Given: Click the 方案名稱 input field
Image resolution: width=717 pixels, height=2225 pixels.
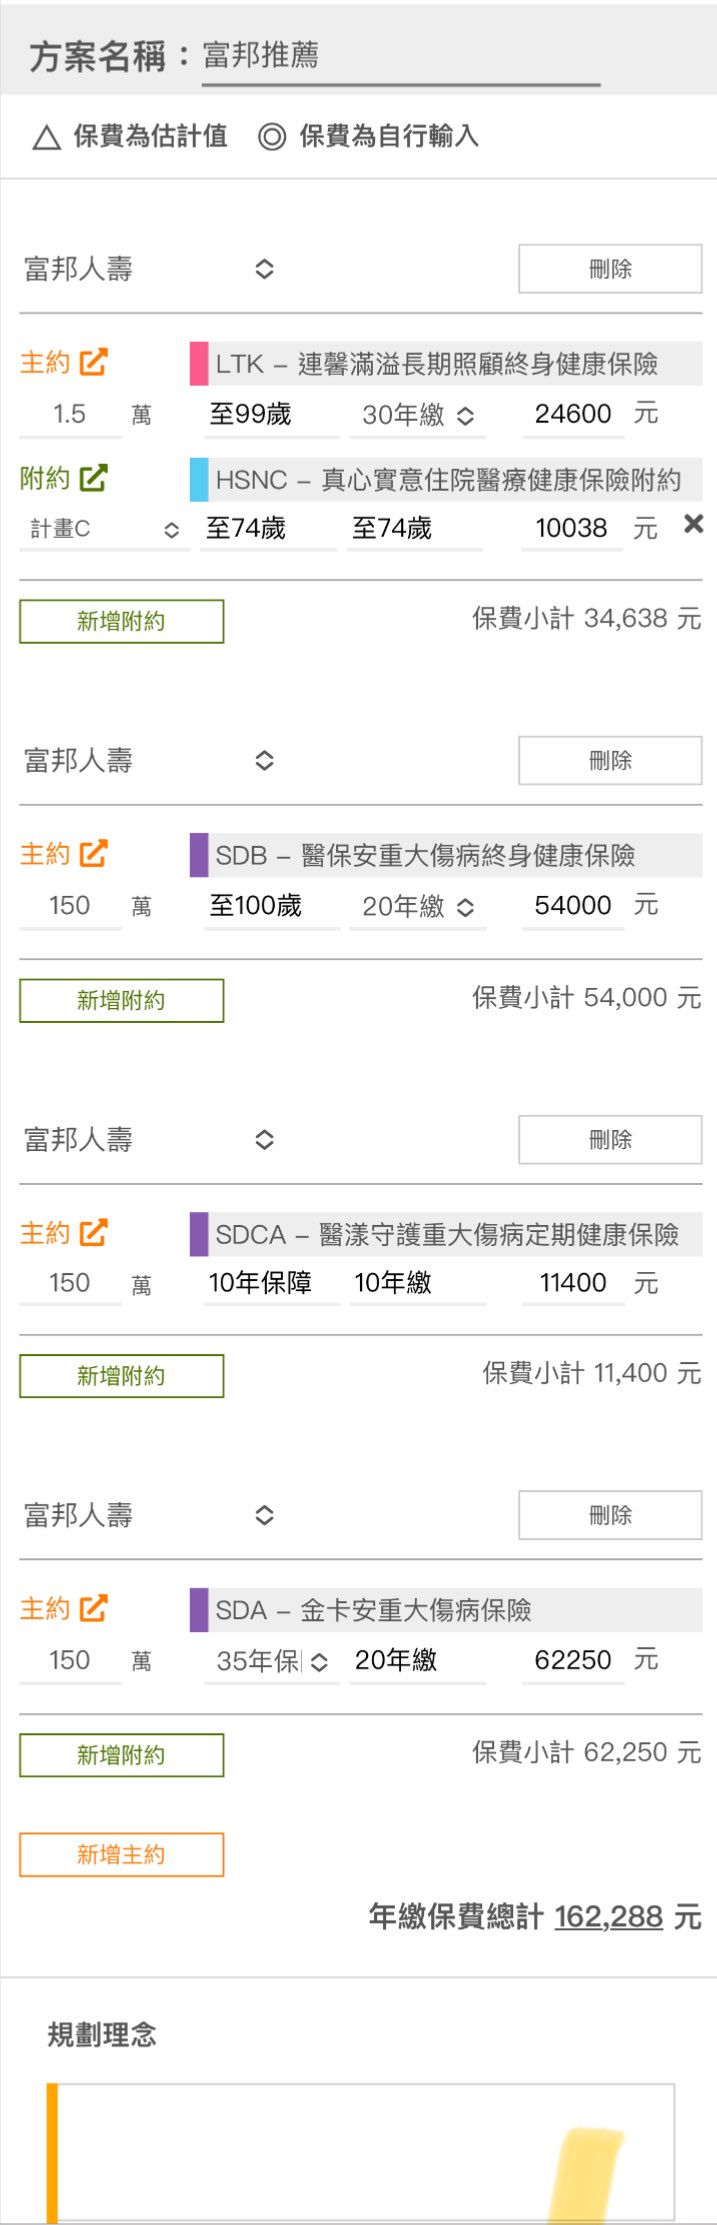Looking at the screenshot, I should [400, 56].
